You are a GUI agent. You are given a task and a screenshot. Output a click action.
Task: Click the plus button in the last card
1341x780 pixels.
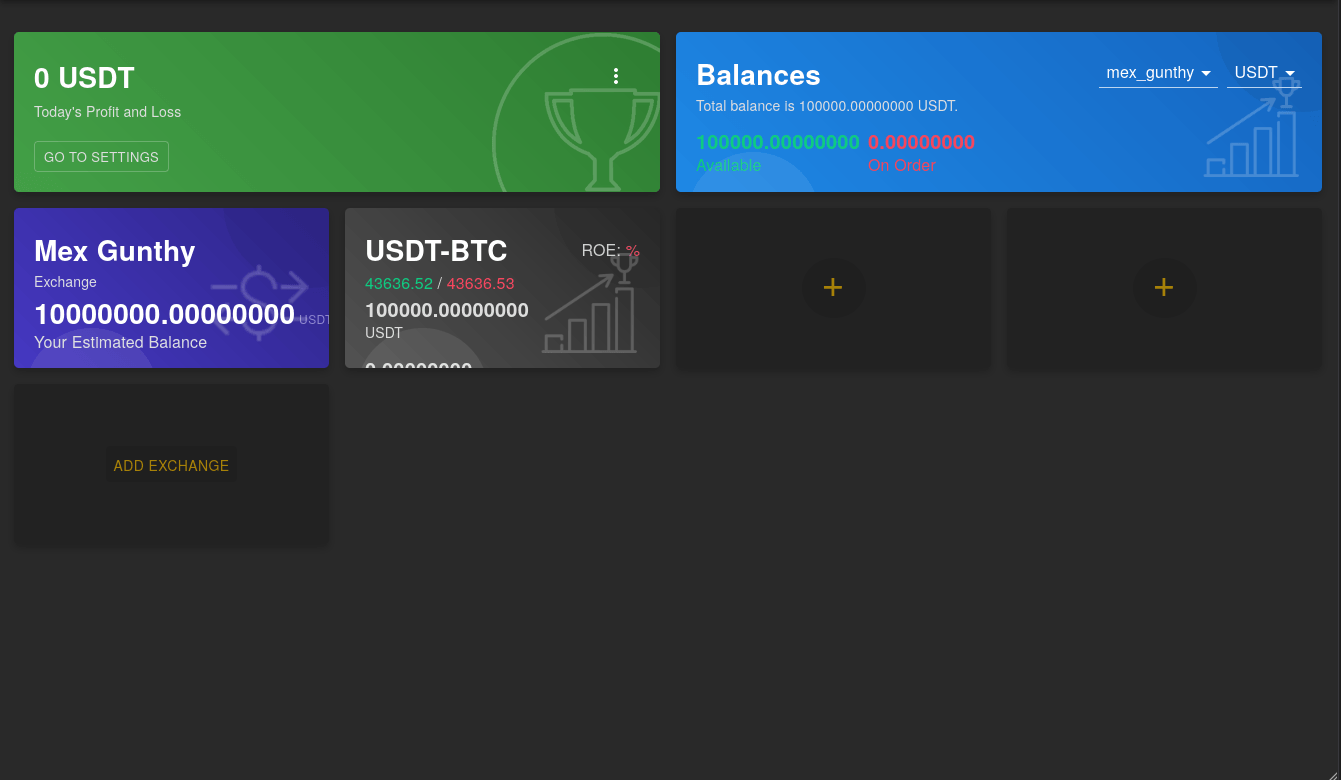point(1164,288)
